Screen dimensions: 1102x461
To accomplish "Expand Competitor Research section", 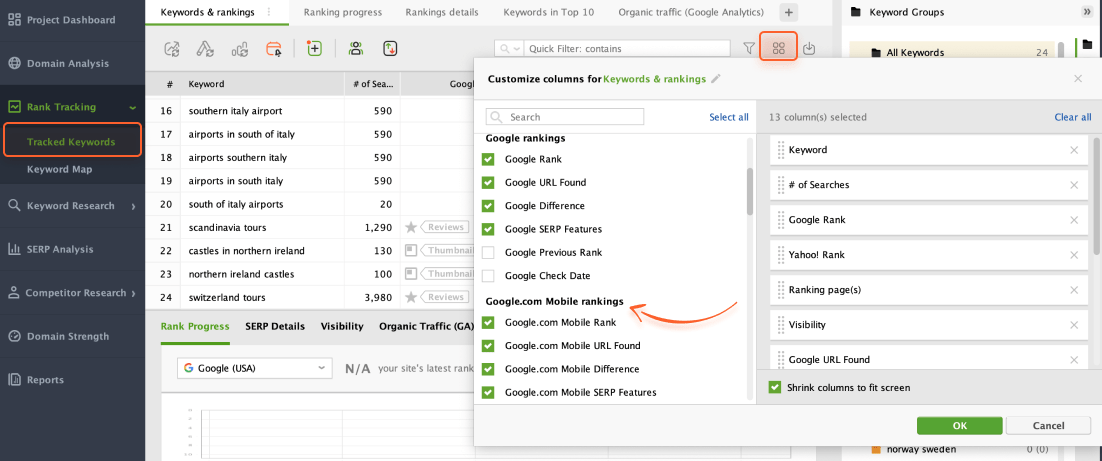I will (133, 293).
